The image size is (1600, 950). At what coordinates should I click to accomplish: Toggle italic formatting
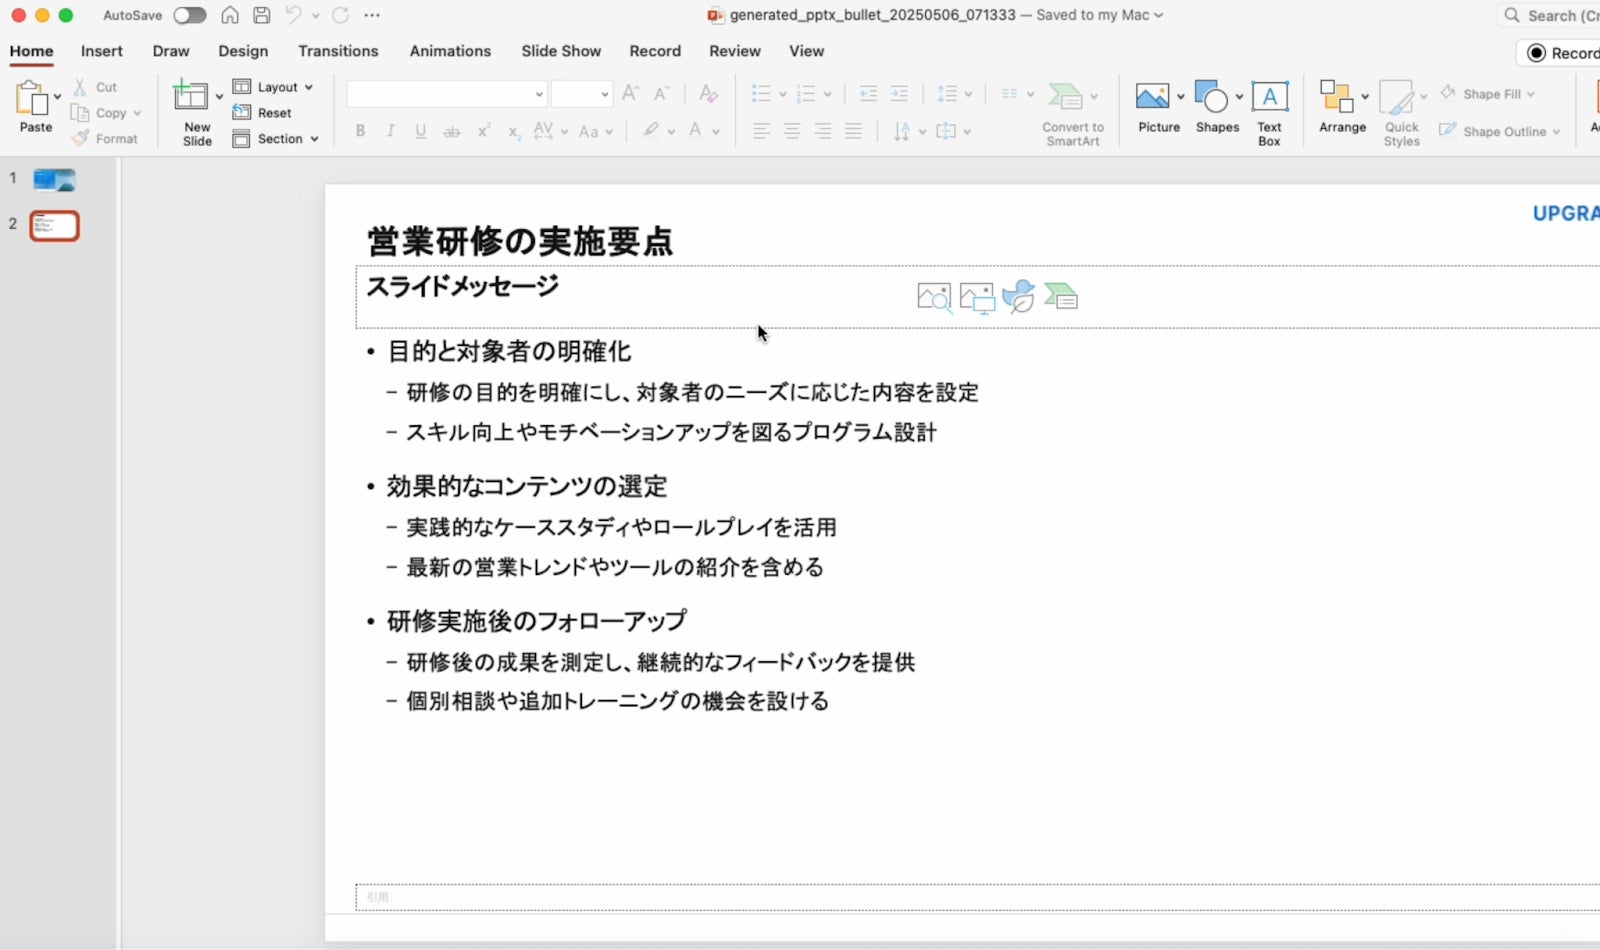pyautogui.click(x=390, y=131)
